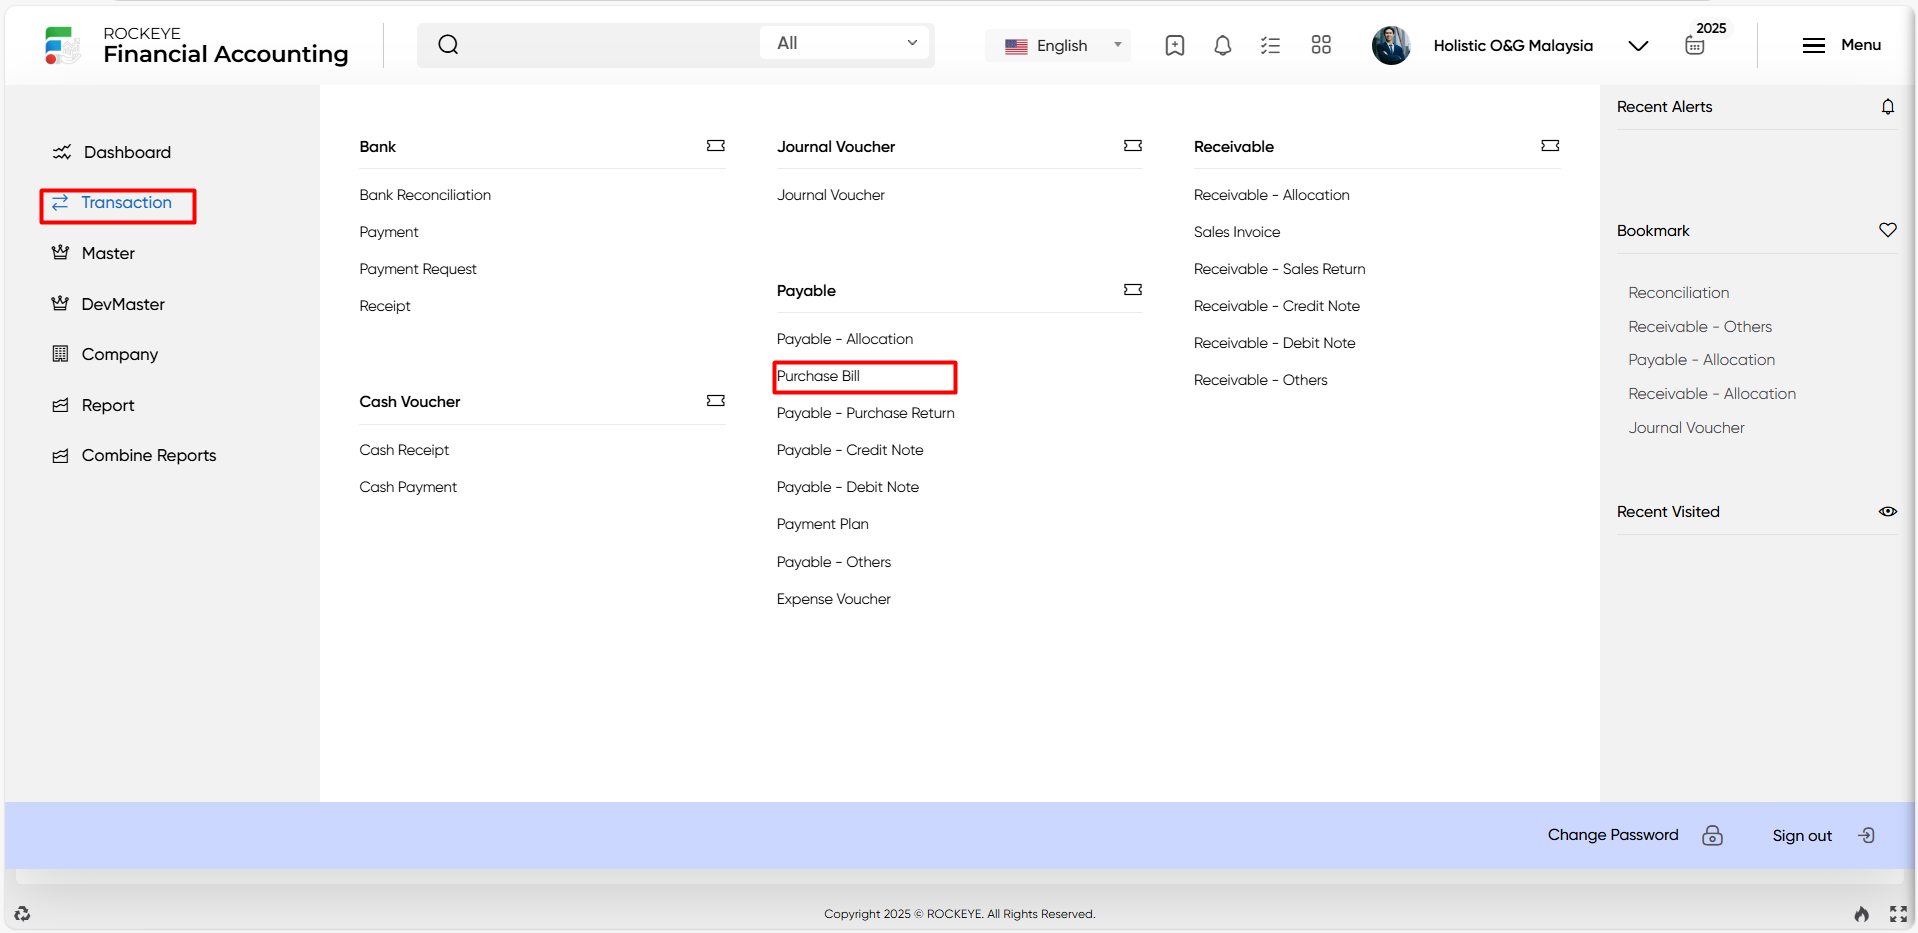This screenshot has width=1918, height=933.
Task: Click the Bank section ticket icon
Action: (x=716, y=146)
